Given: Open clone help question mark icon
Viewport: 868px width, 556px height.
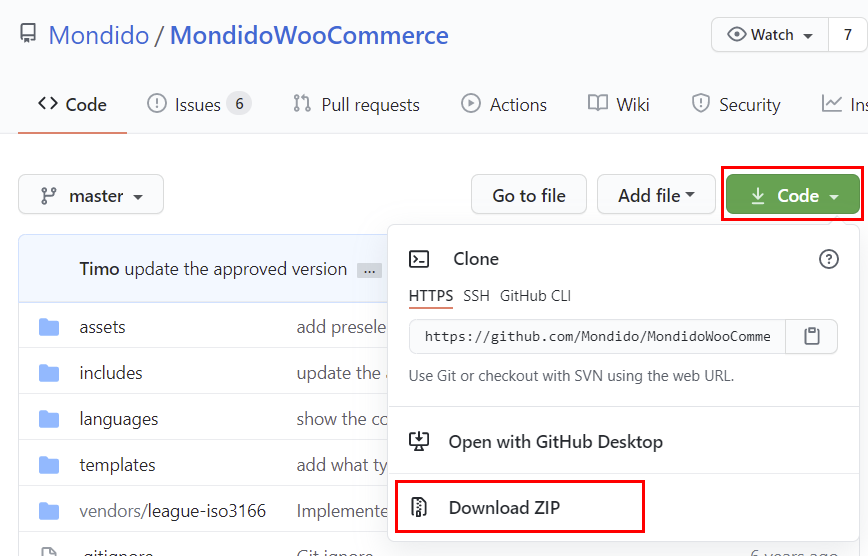Looking at the screenshot, I should point(829,259).
